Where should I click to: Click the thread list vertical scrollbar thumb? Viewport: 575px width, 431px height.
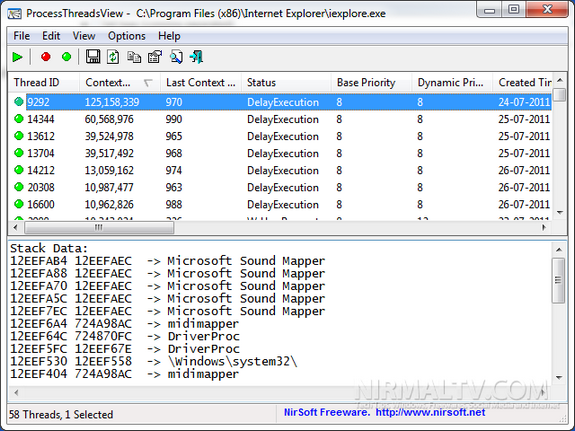(x=560, y=94)
